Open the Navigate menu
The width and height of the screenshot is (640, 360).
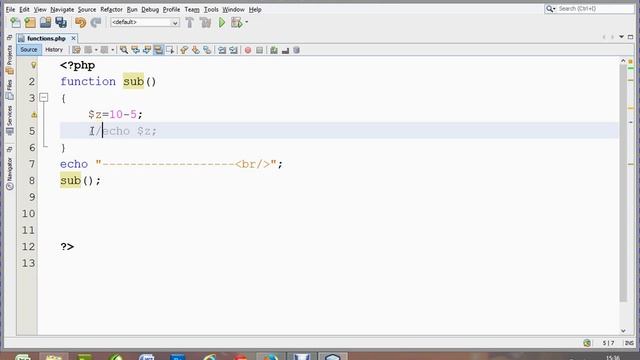(62, 9)
